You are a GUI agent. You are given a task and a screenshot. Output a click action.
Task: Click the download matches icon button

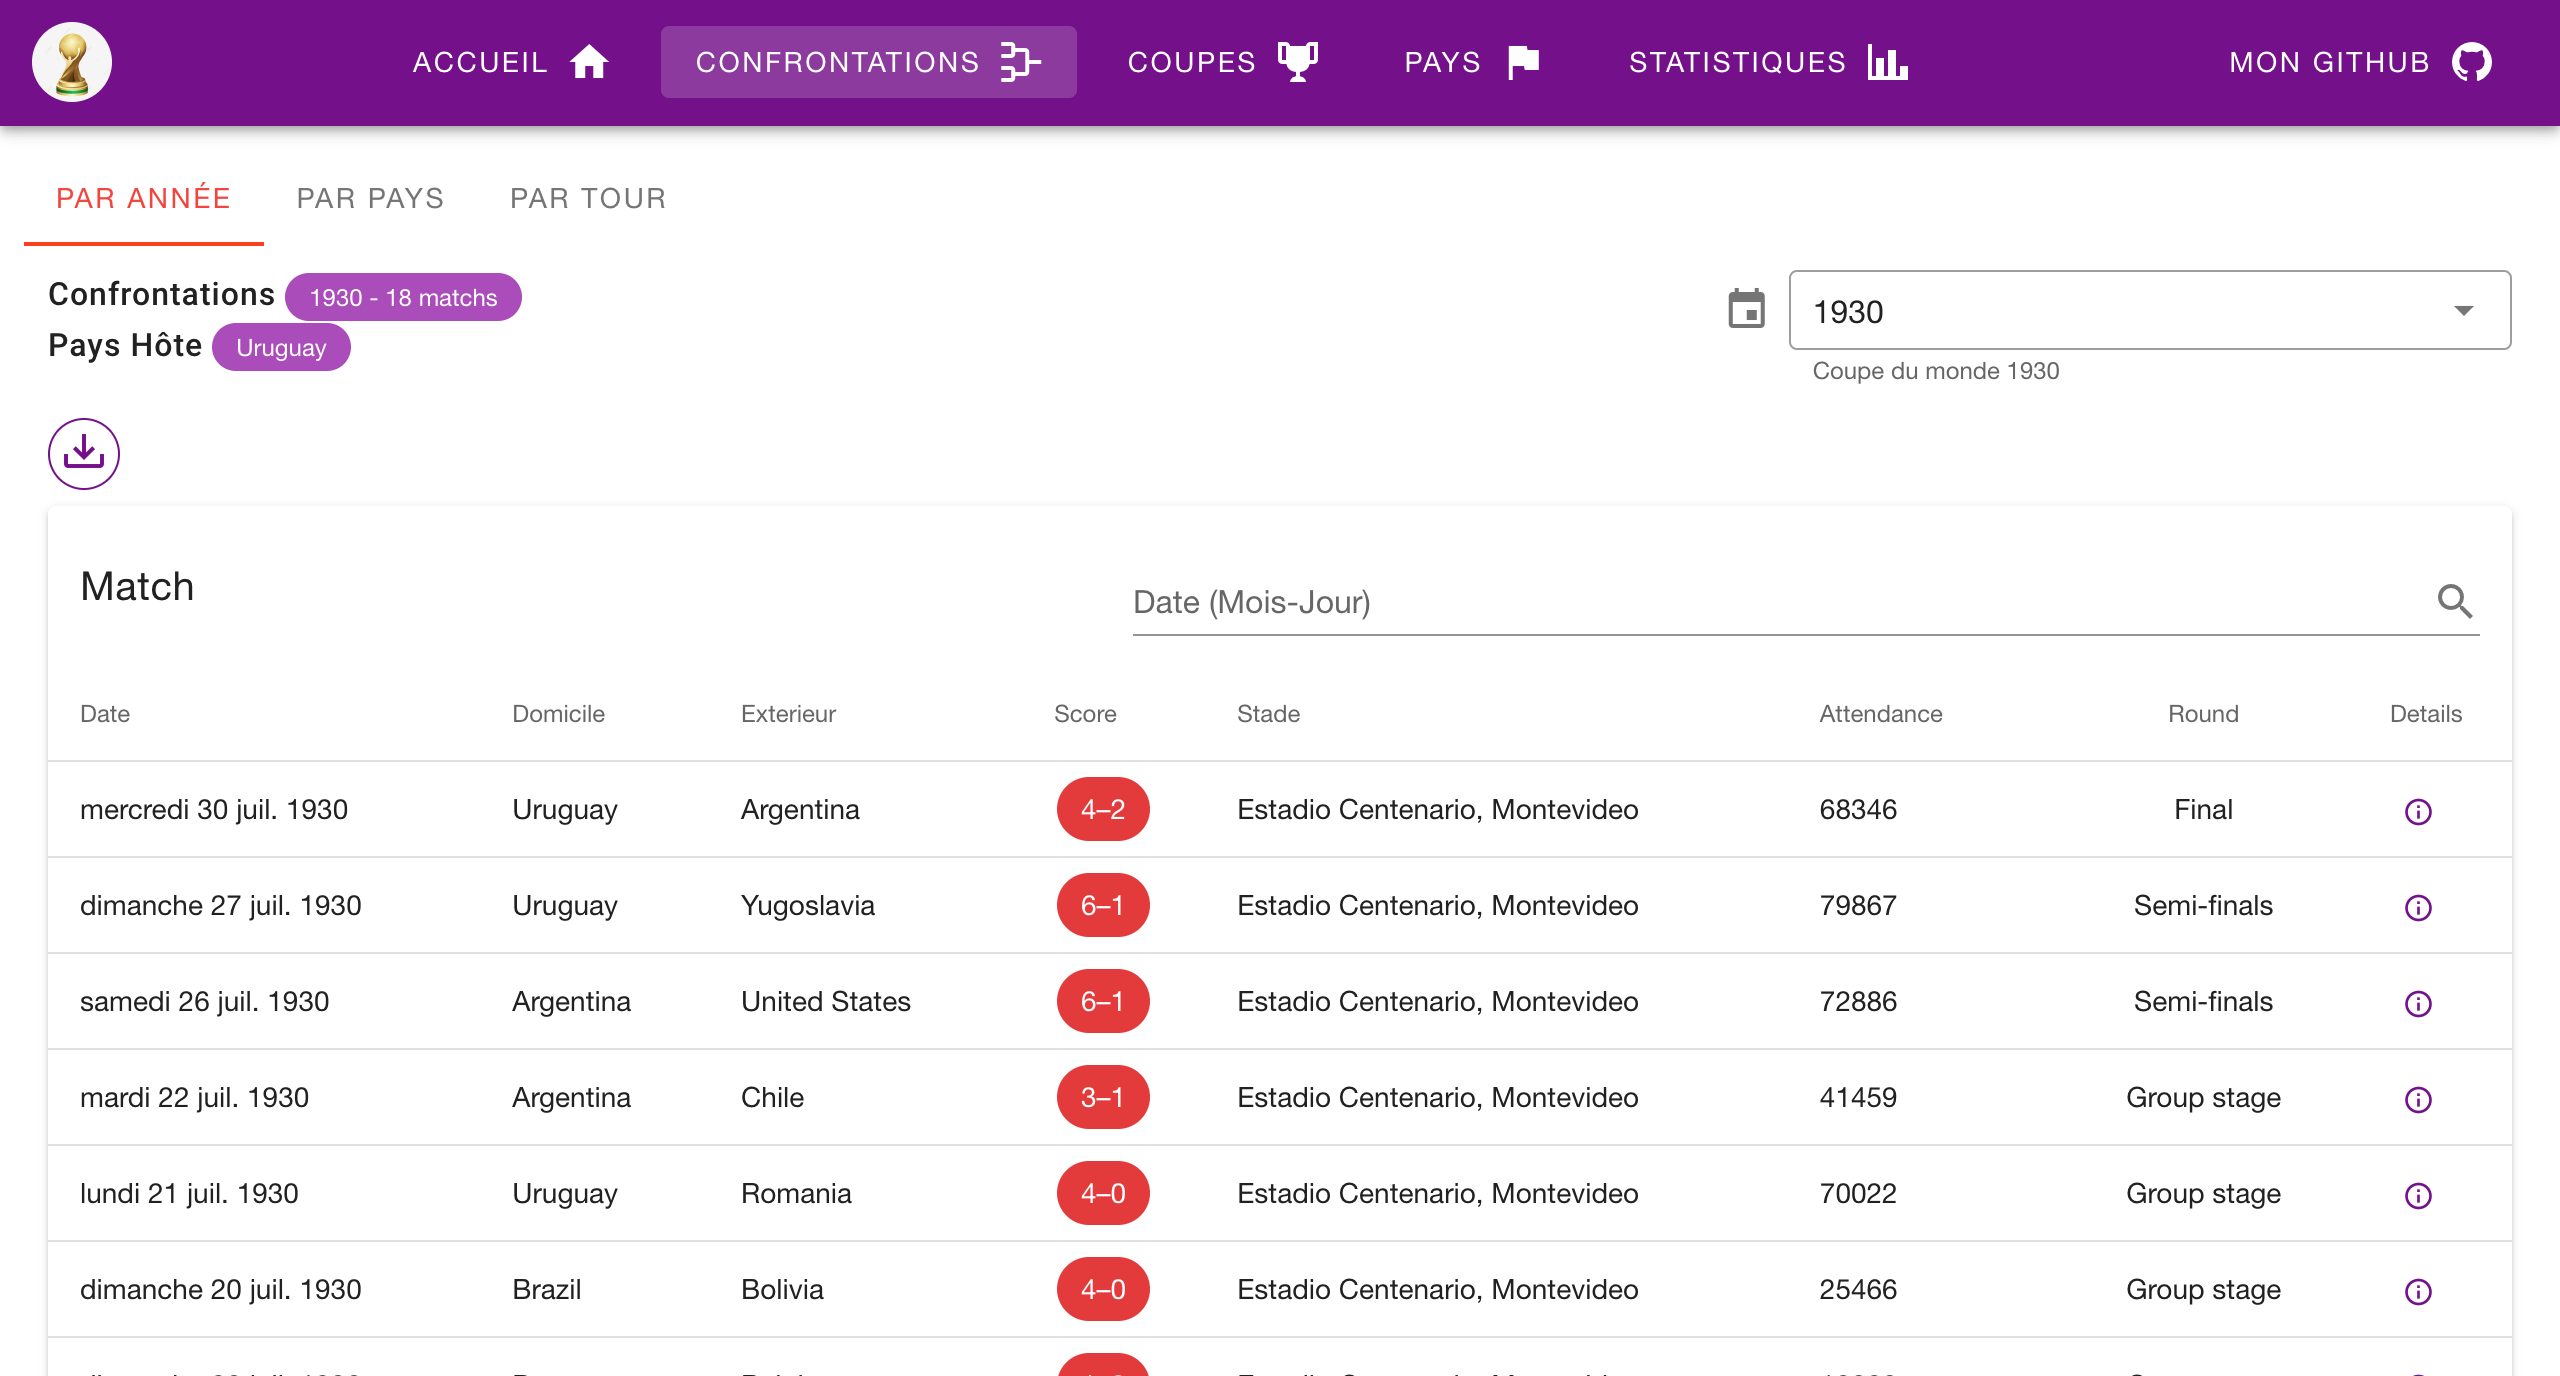click(x=84, y=454)
